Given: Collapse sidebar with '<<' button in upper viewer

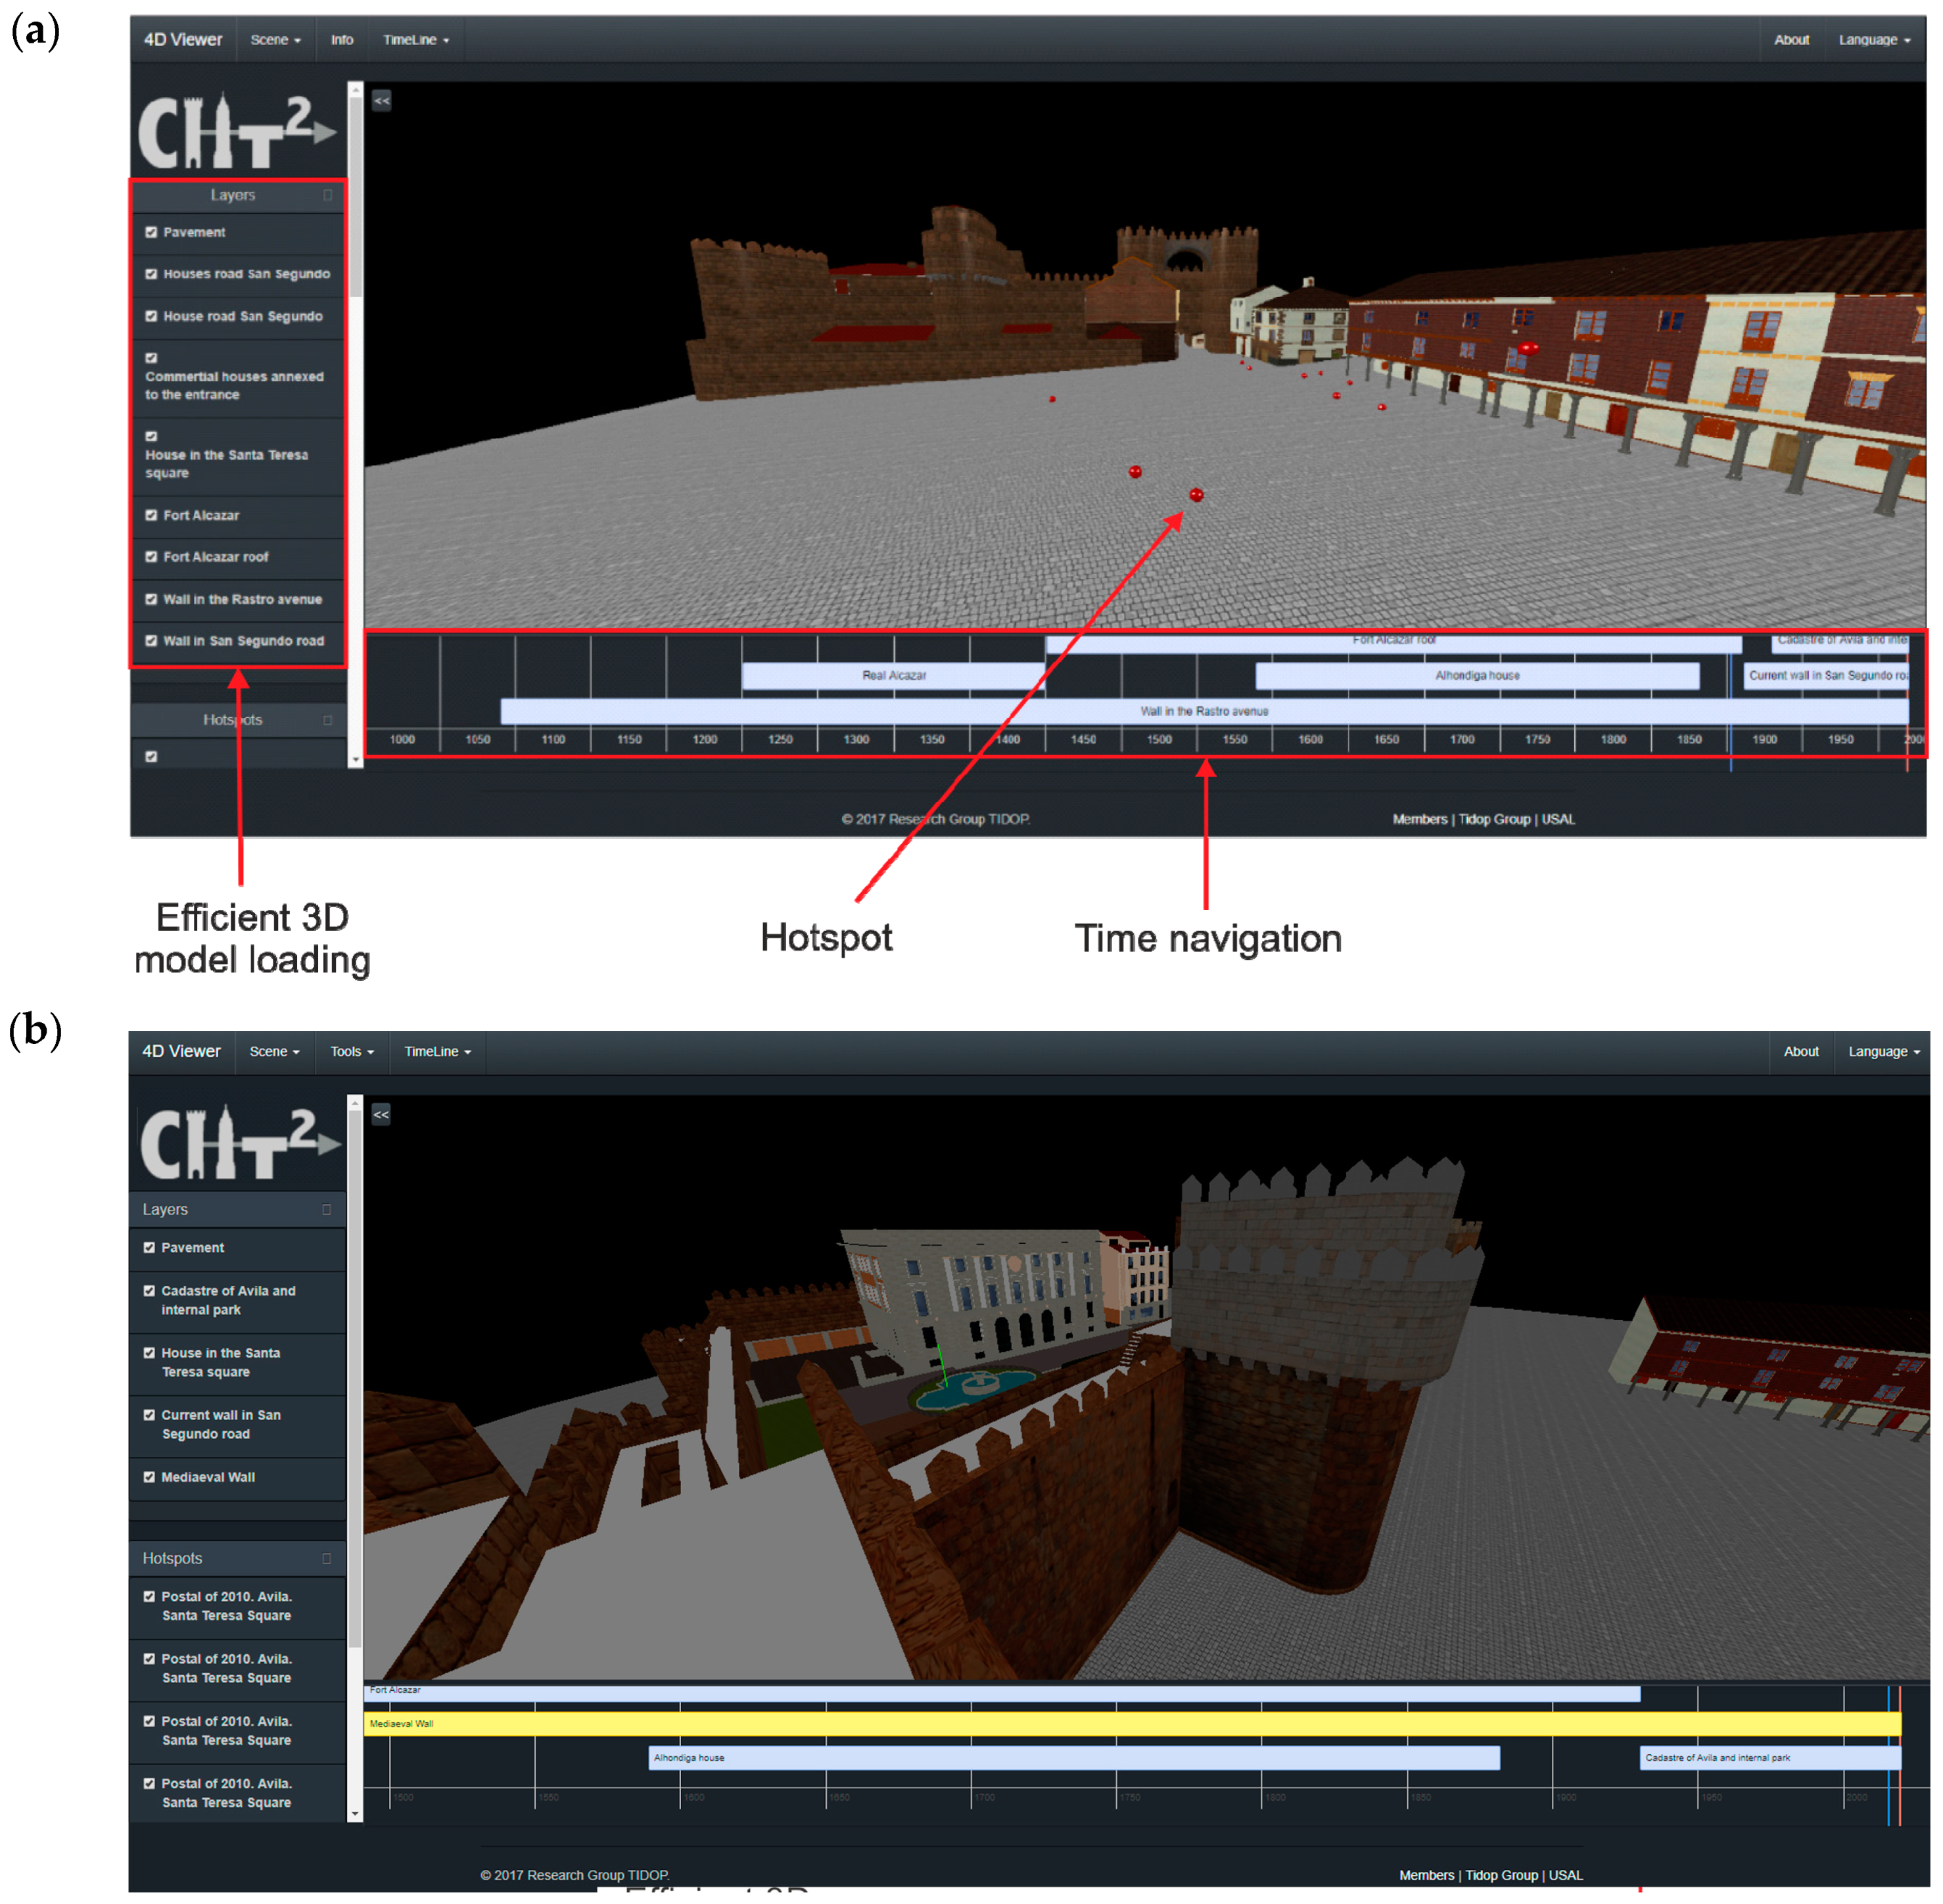Looking at the screenshot, I should point(381,100).
